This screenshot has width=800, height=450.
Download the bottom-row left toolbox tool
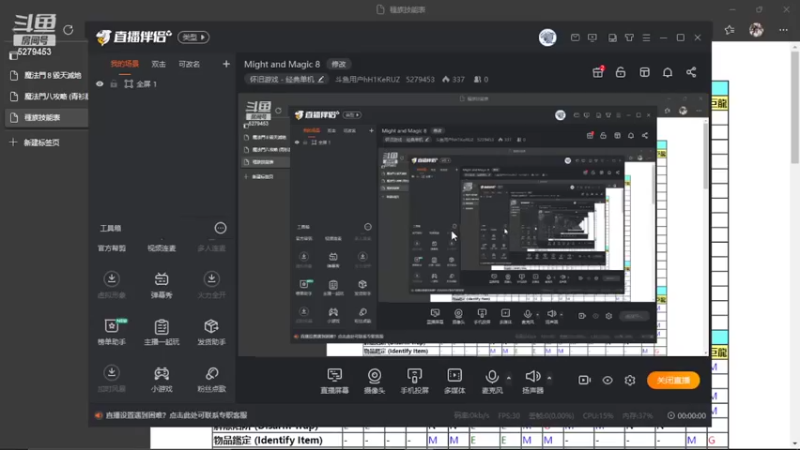(112, 379)
